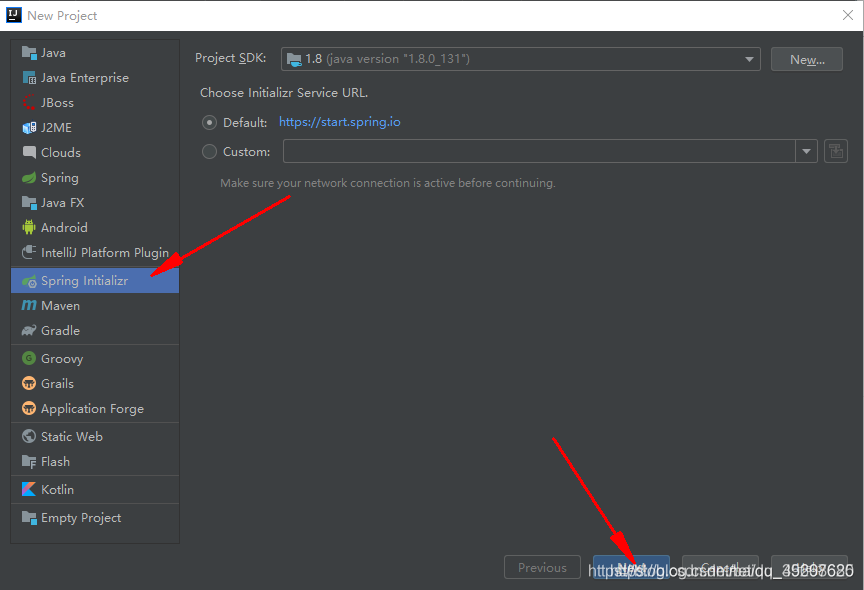This screenshot has width=864, height=590.
Task: Select the Groovy icon
Action: tap(29, 358)
